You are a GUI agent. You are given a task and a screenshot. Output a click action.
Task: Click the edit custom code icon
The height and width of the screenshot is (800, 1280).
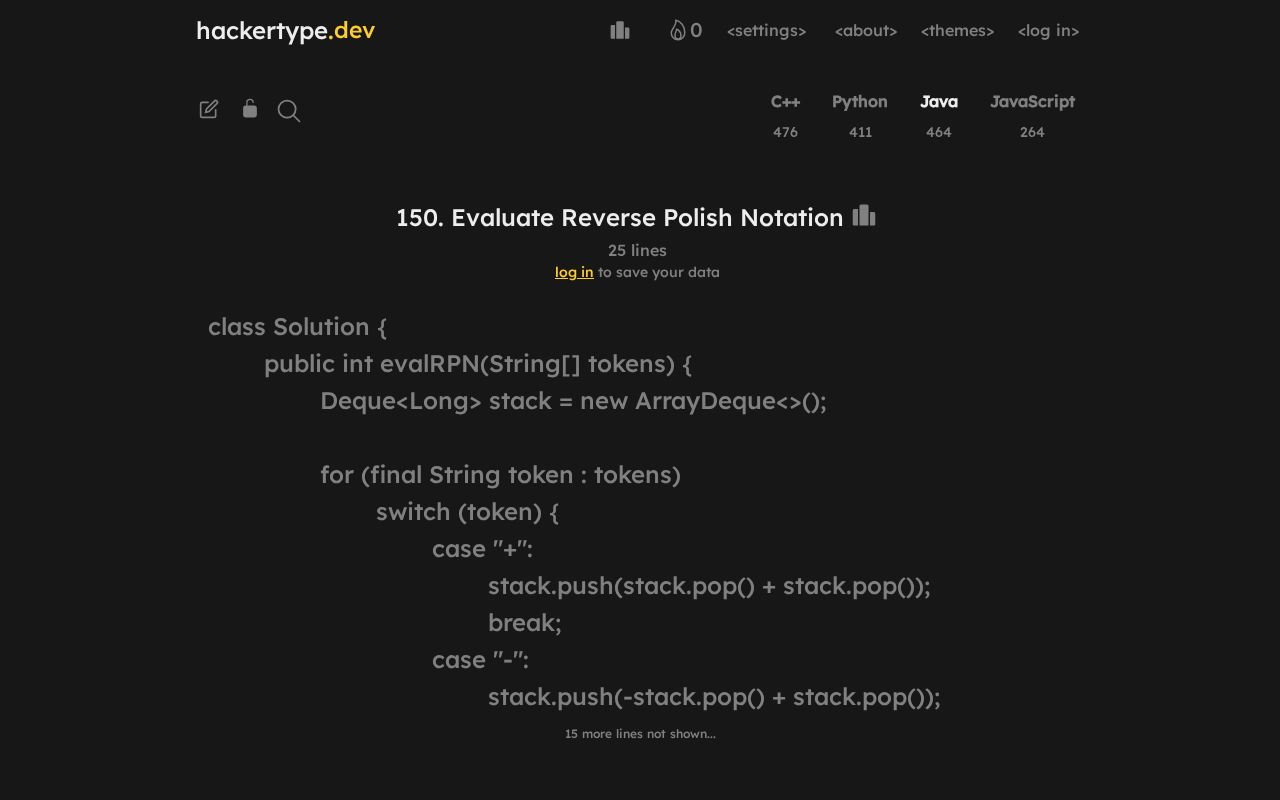click(x=209, y=110)
